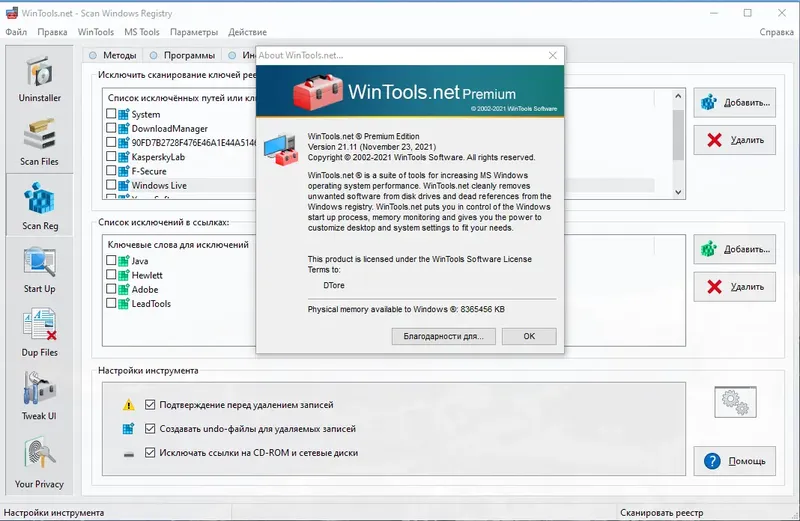Check the System exclusion checkbox
Image resolution: width=800 pixels, height=521 pixels.
point(111,113)
